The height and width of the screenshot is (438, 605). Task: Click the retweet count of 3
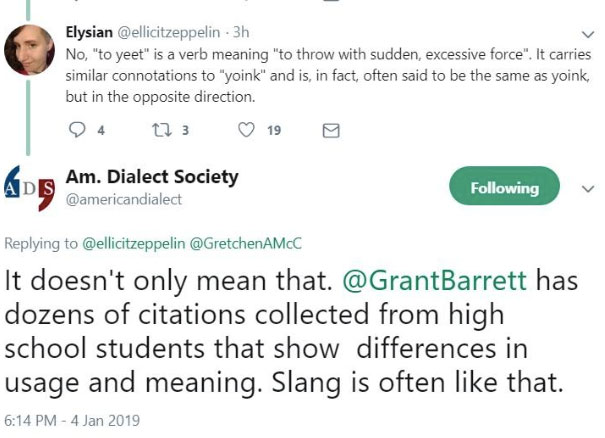[x=185, y=130]
